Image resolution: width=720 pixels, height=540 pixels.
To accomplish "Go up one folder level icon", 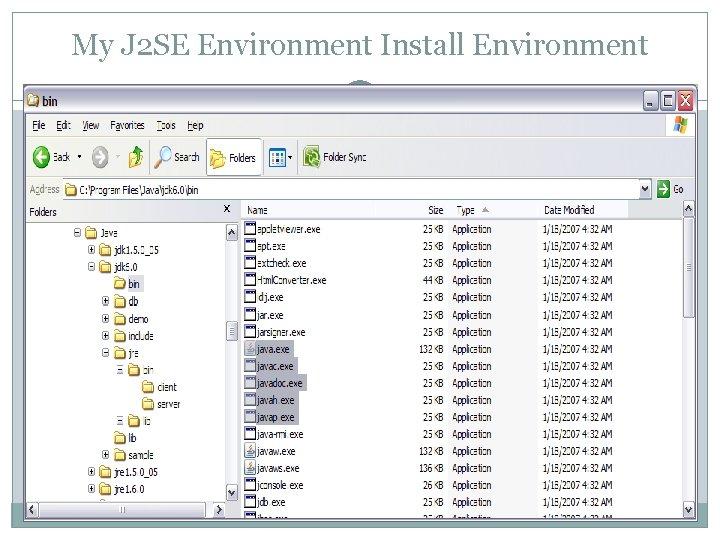I will (x=135, y=157).
